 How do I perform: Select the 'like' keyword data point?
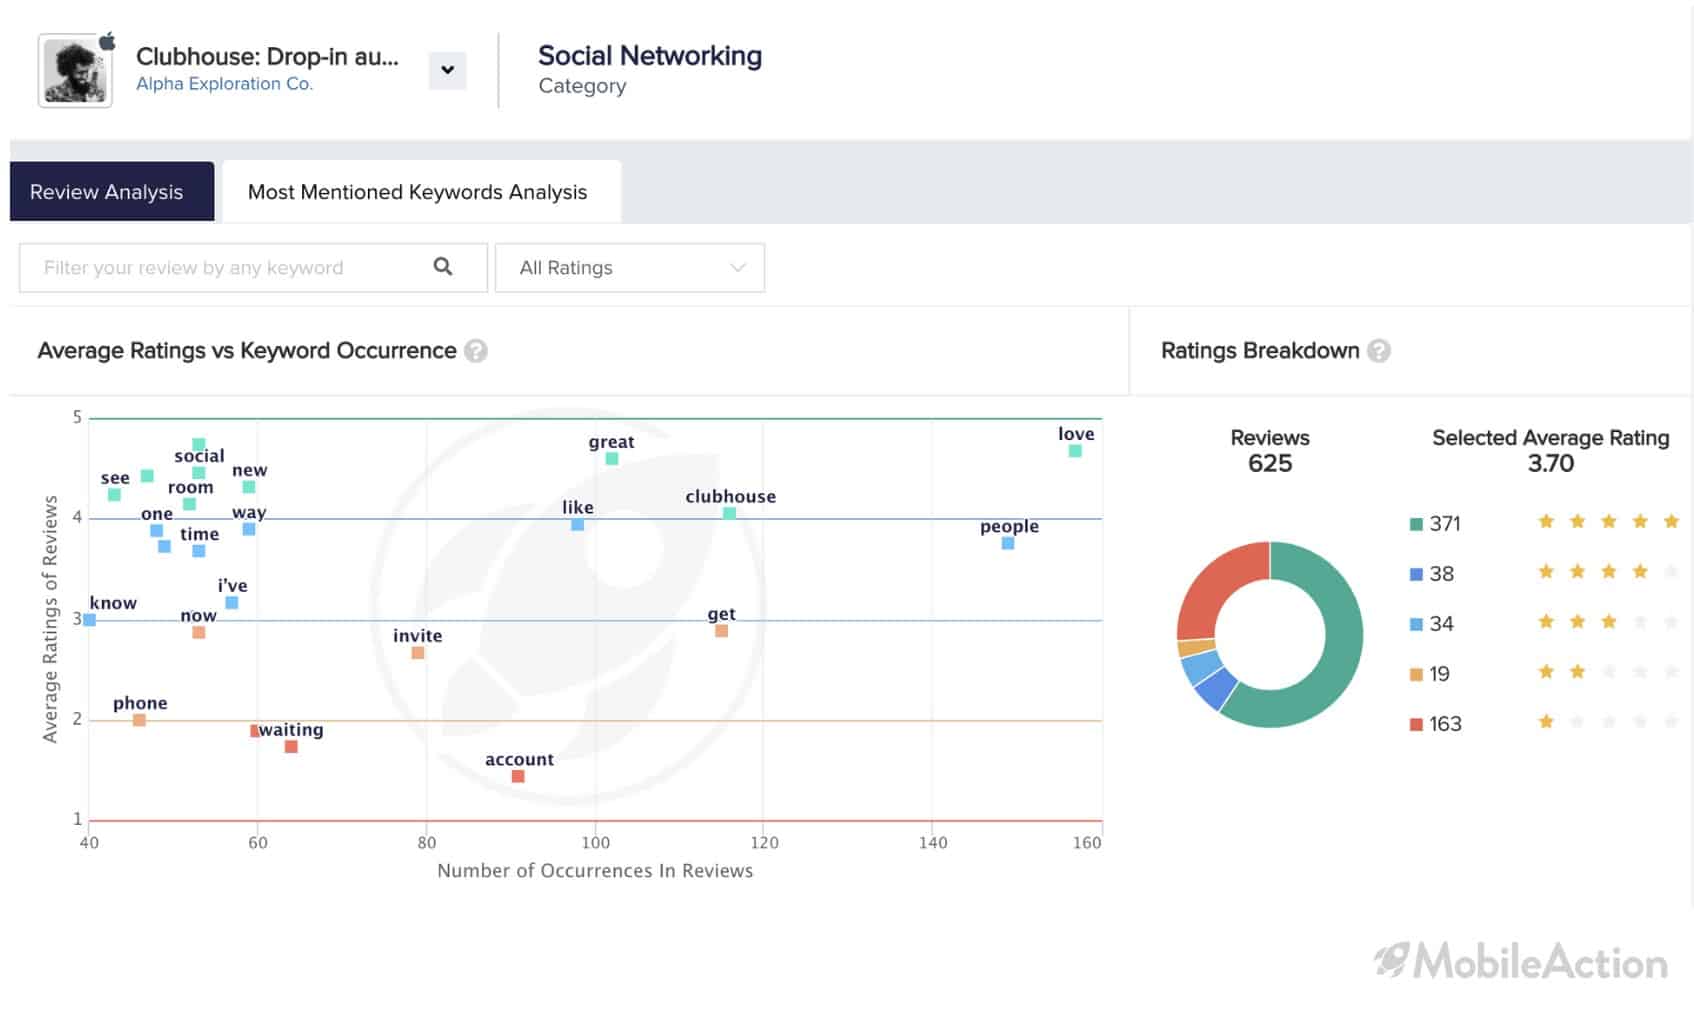[578, 524]
